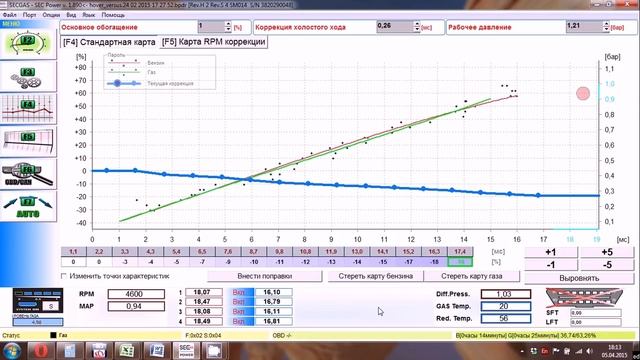Open the F2 gauge panel
The width and height of the screenshot is (640, 360).
click(x=28, y=44)
